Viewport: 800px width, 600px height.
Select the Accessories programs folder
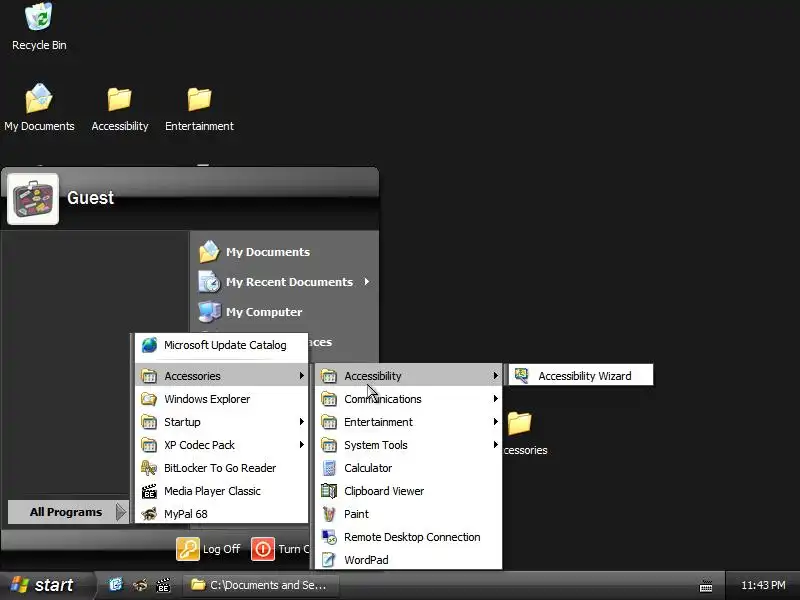pyautogui.click(x=221, y=376)
